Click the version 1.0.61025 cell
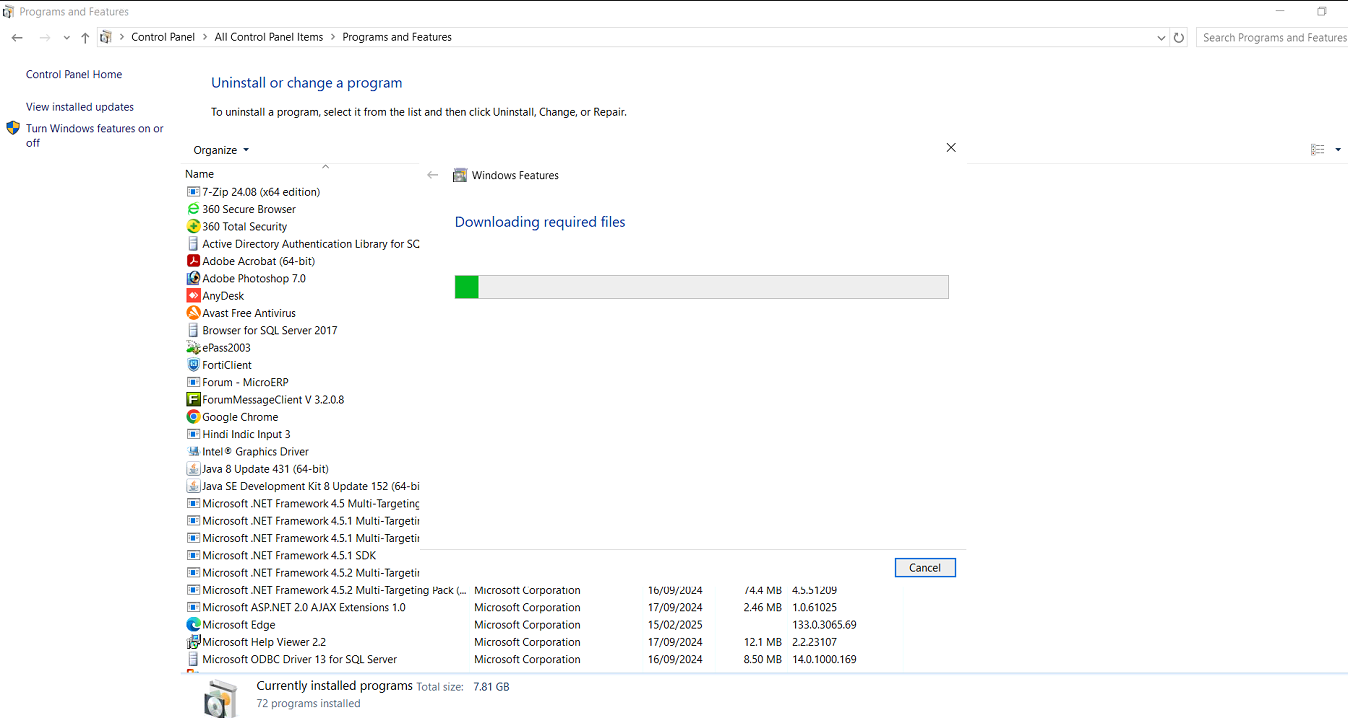The width and height of the screenshot is (1348, 718). click(814, 608)
